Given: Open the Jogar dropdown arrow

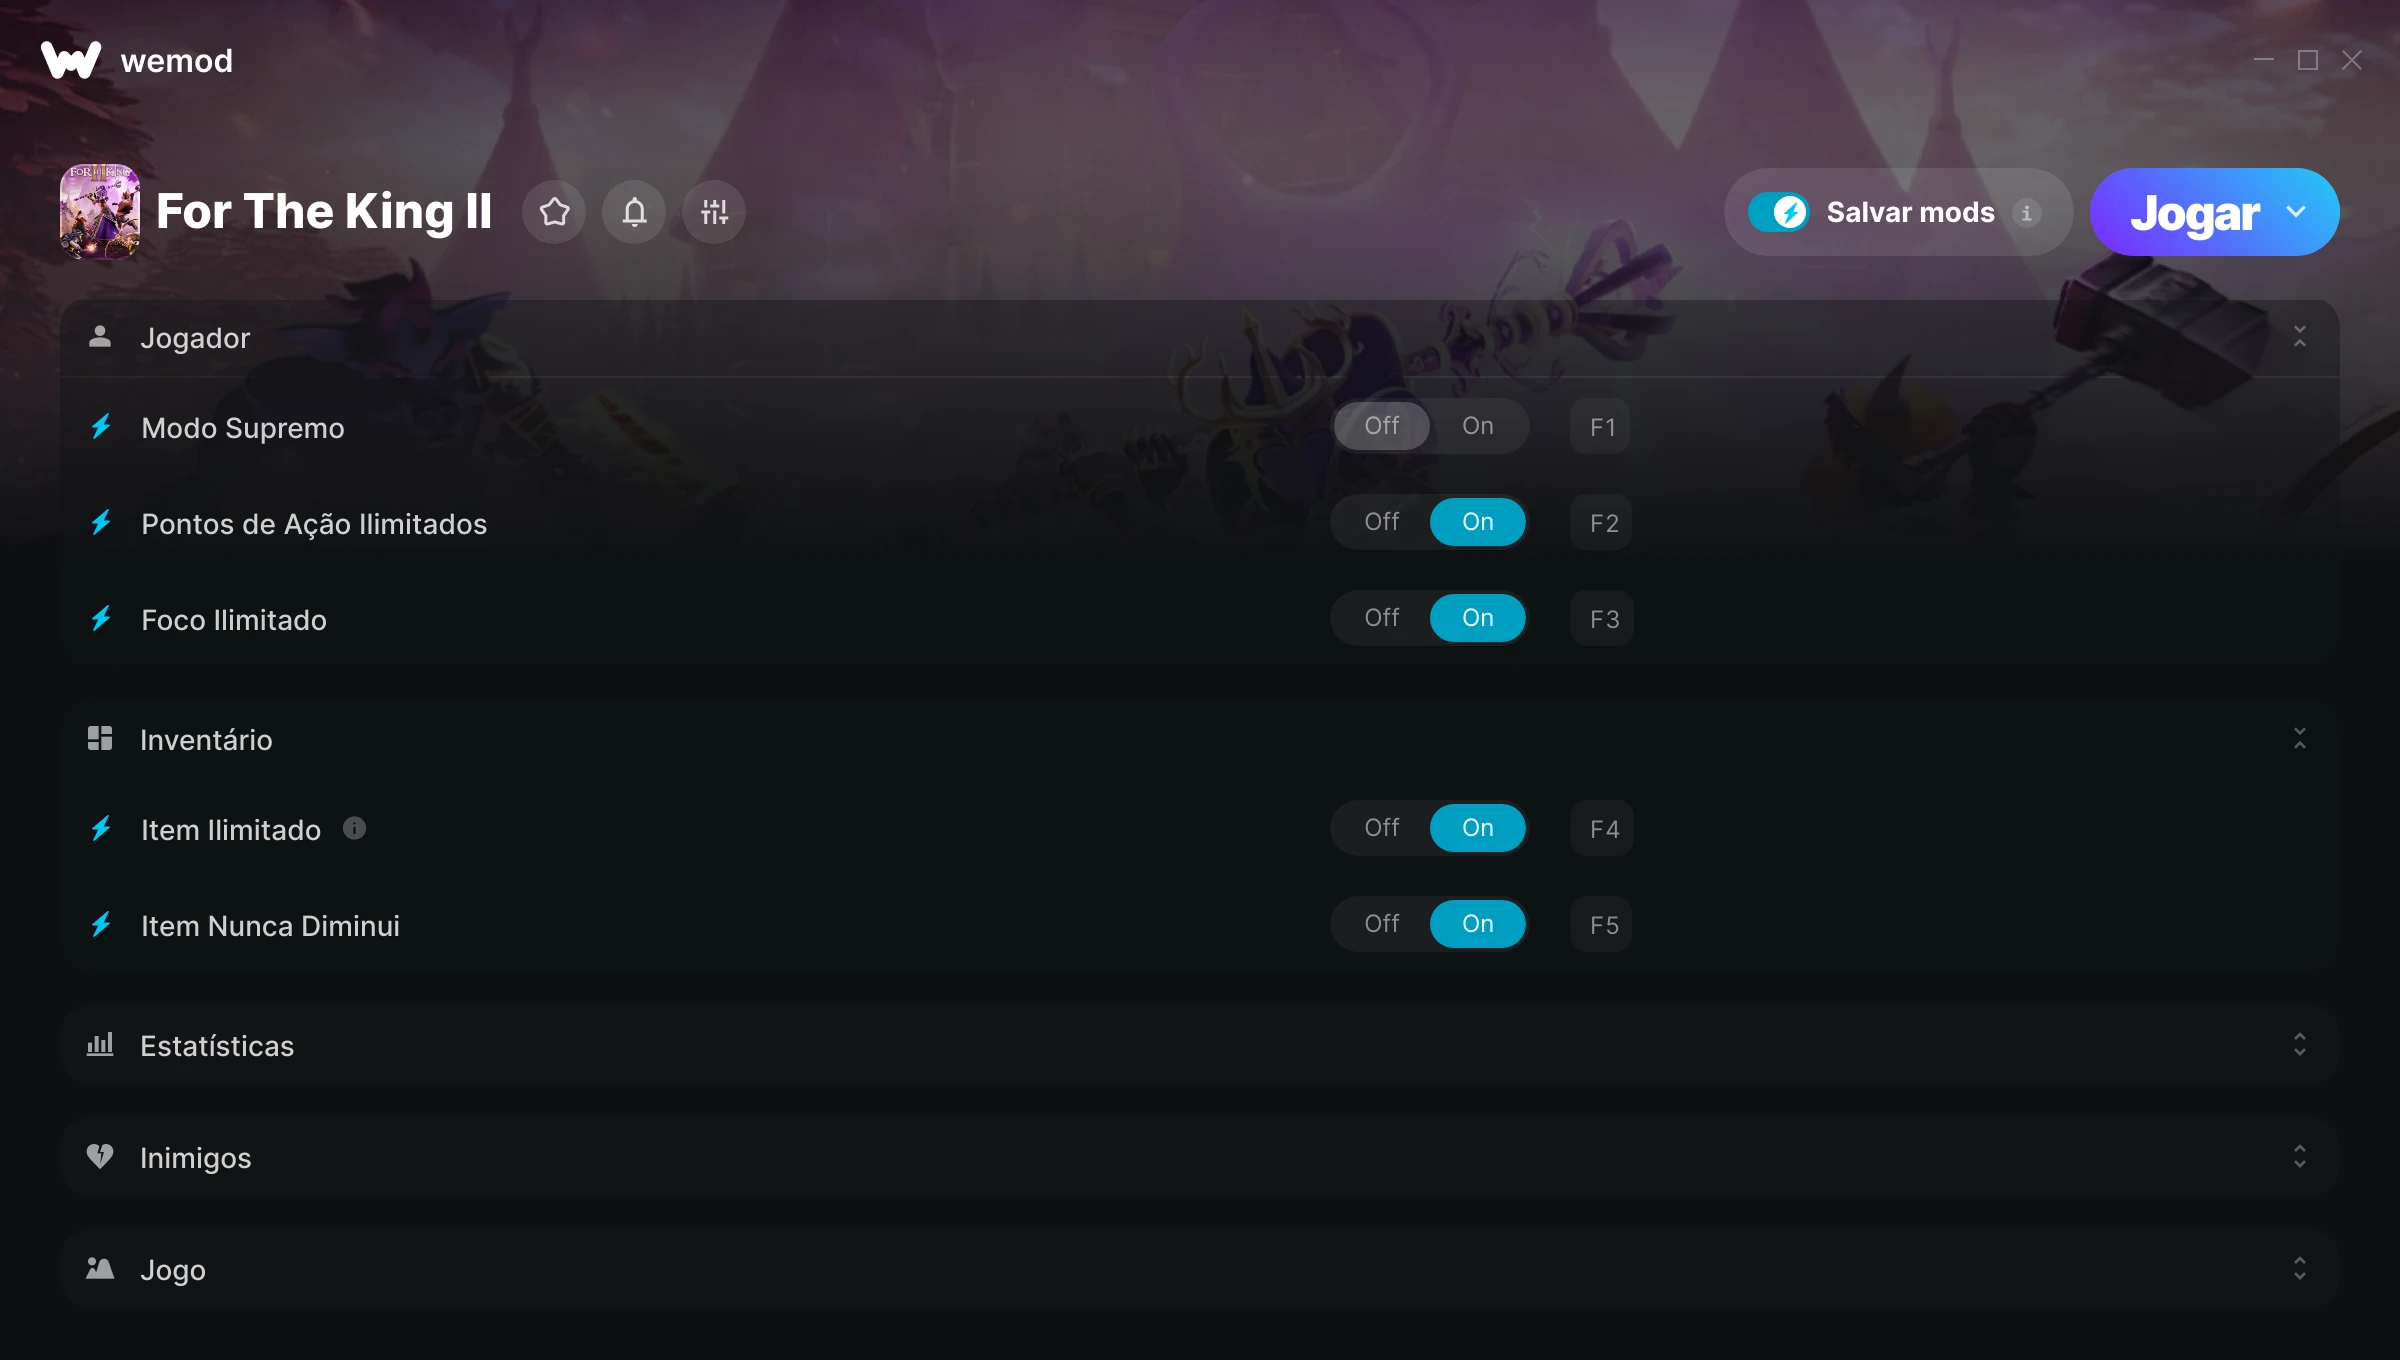Looking at the screenshot, I should pos(2296,212).
